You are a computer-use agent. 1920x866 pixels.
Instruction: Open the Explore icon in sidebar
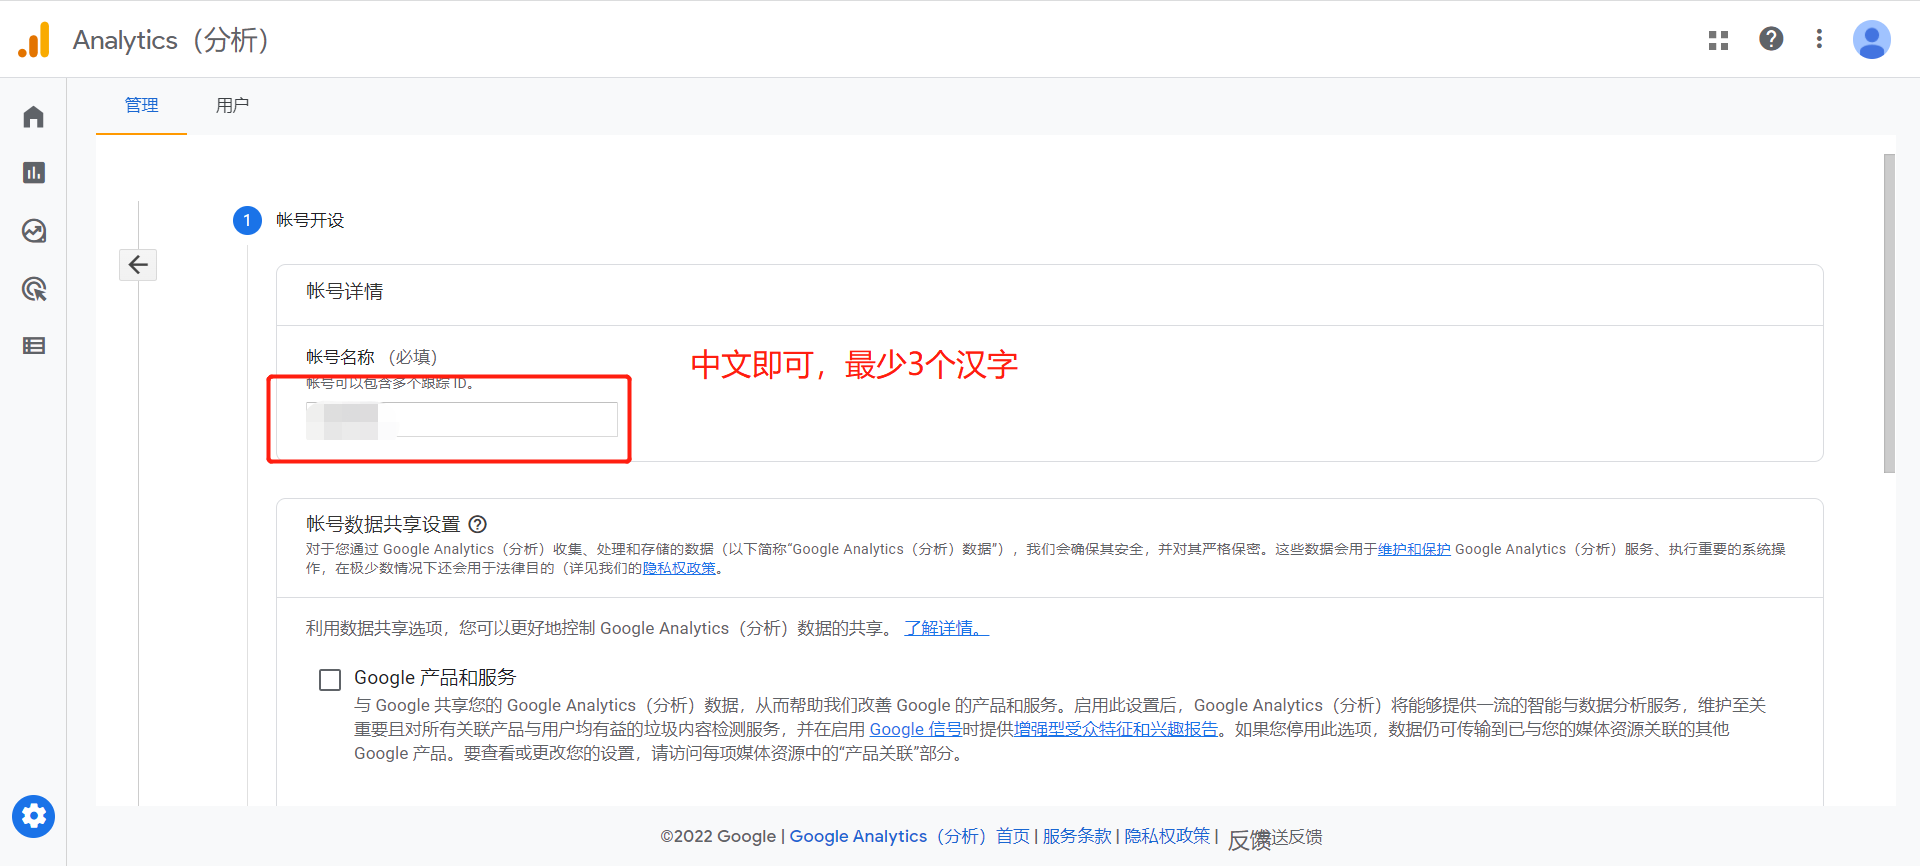[34, 231]
